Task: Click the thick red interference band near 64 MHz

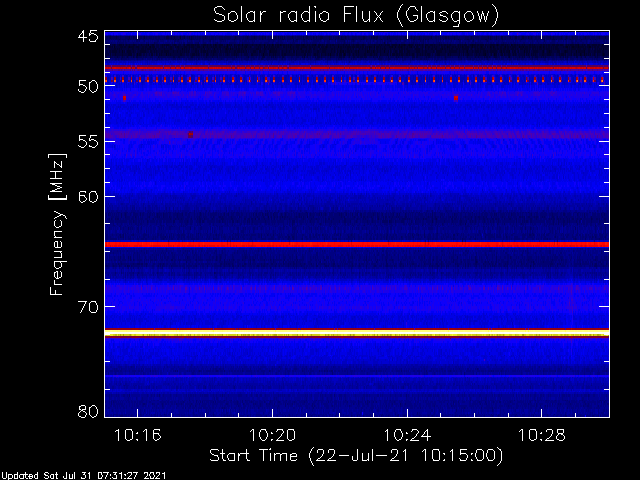Action: (x=357, y=244)
